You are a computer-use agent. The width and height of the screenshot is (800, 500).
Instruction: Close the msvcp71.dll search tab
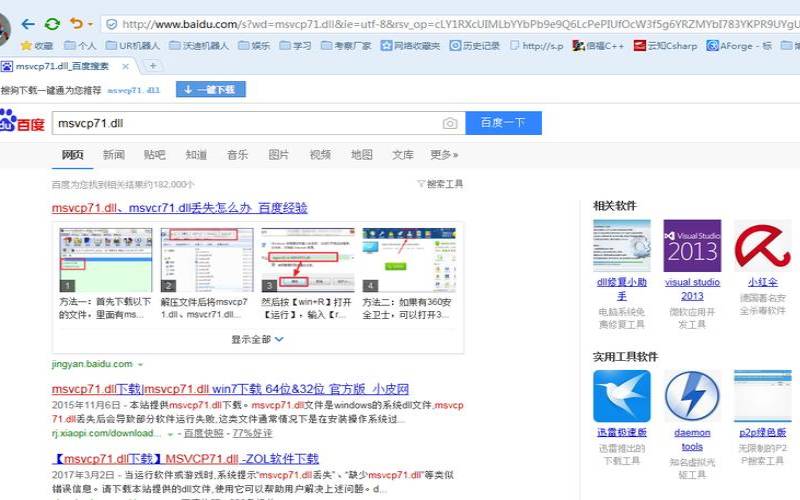click(126, 66)
